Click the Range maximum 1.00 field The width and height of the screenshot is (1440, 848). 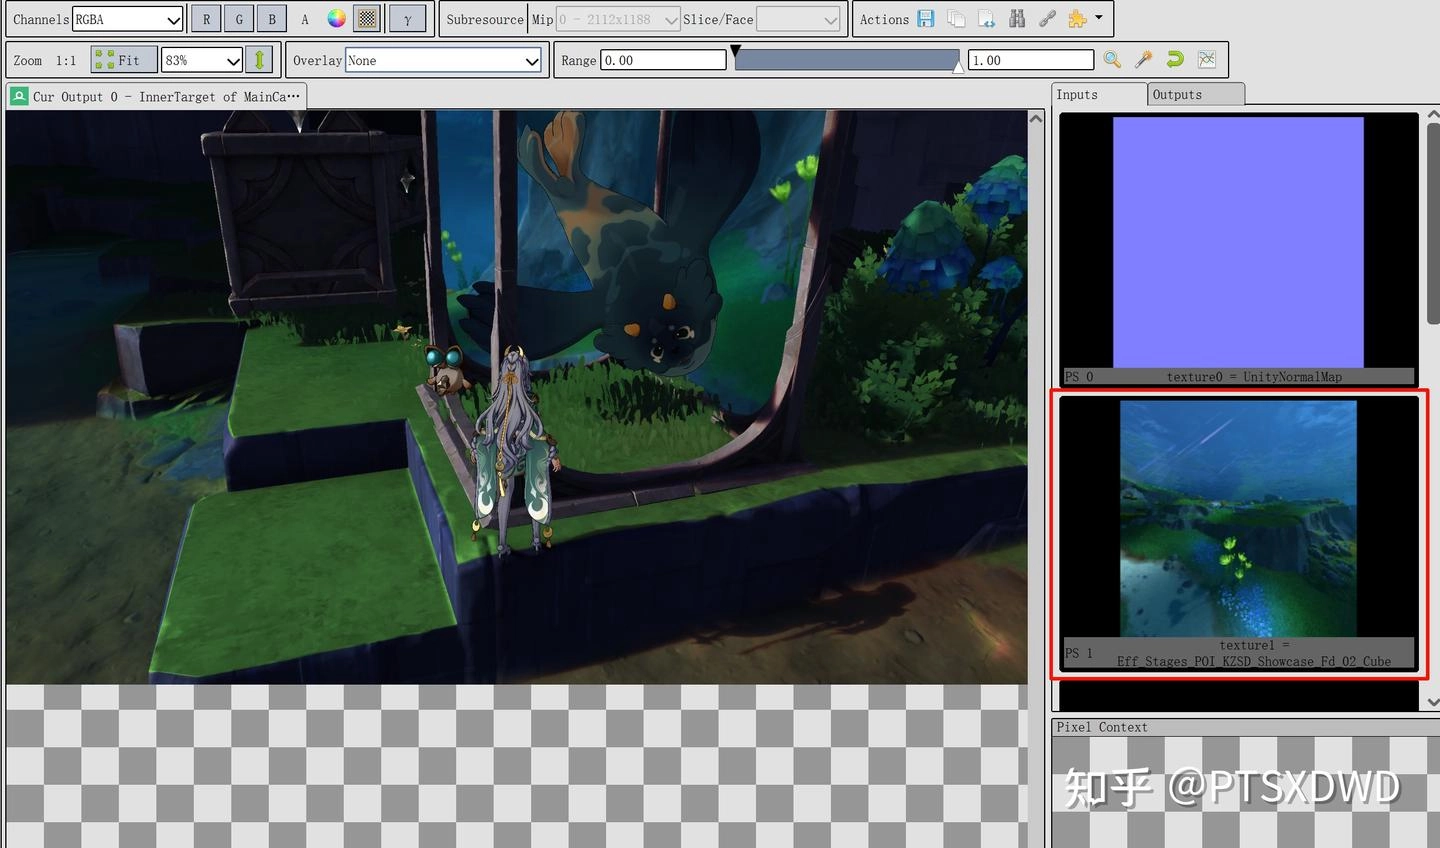click(x=1030, y=60)
